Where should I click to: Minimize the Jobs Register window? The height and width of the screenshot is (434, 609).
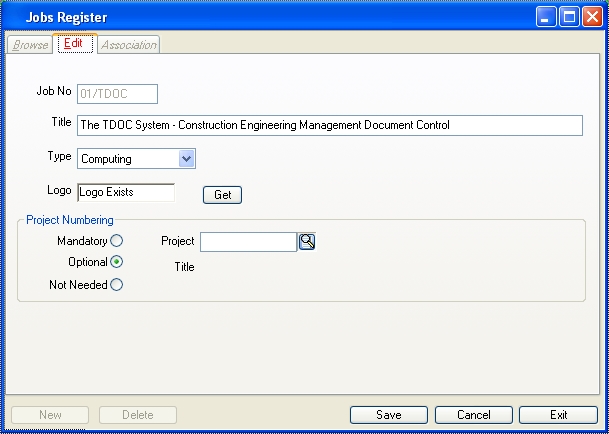(x=546, y=17)
